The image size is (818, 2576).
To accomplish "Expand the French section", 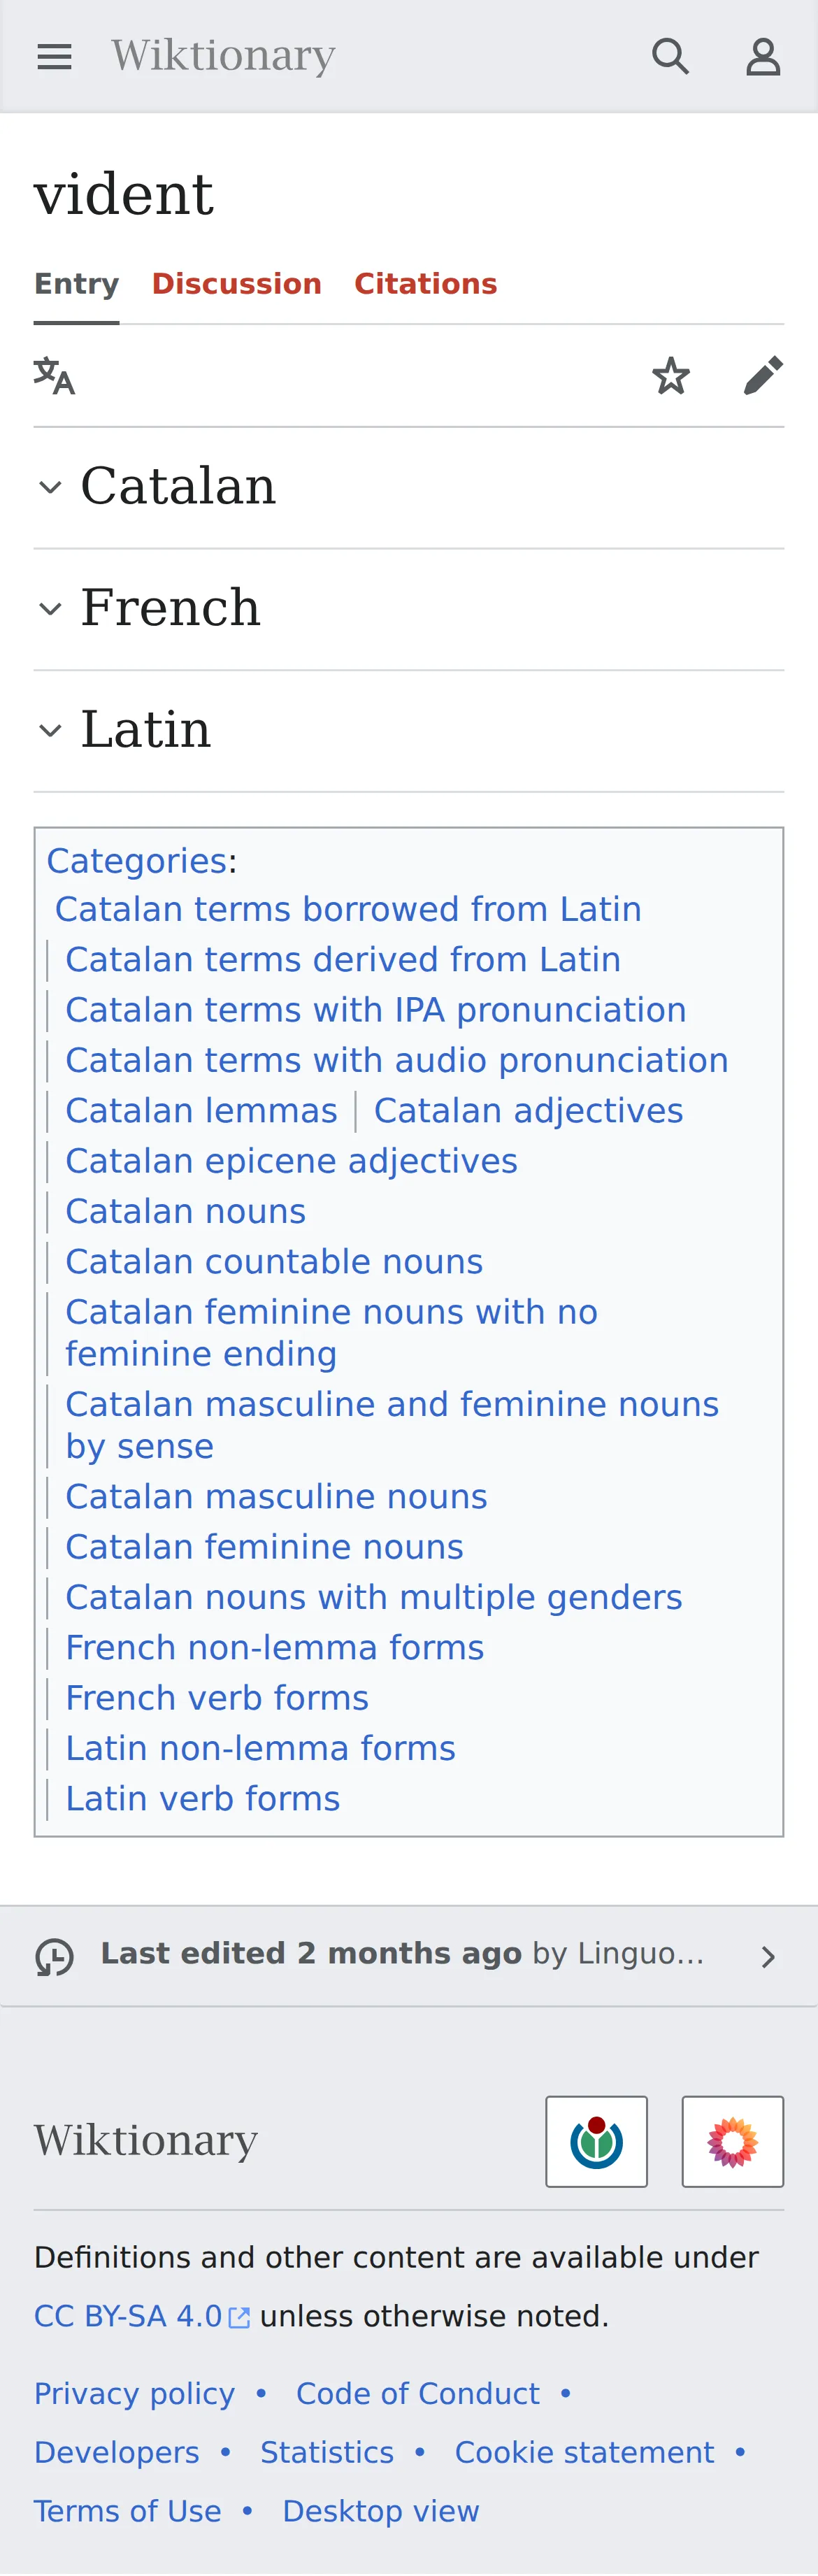I will (409, 609).
